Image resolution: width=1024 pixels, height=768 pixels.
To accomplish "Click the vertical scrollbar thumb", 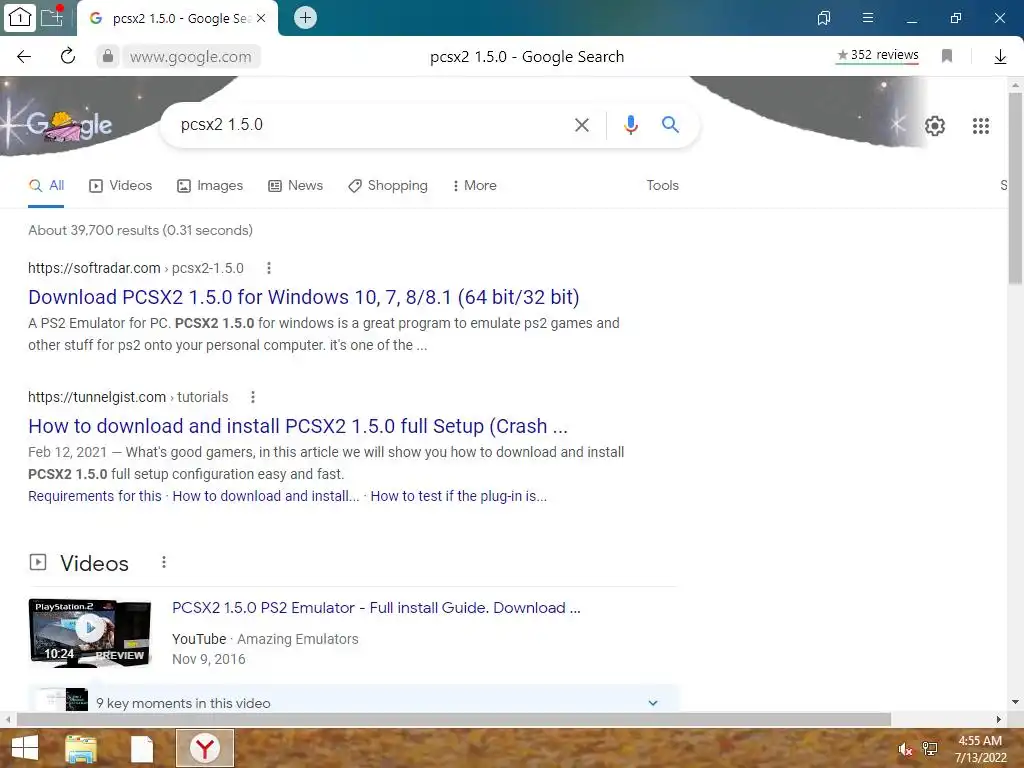I will click(x=1015, y=188).
